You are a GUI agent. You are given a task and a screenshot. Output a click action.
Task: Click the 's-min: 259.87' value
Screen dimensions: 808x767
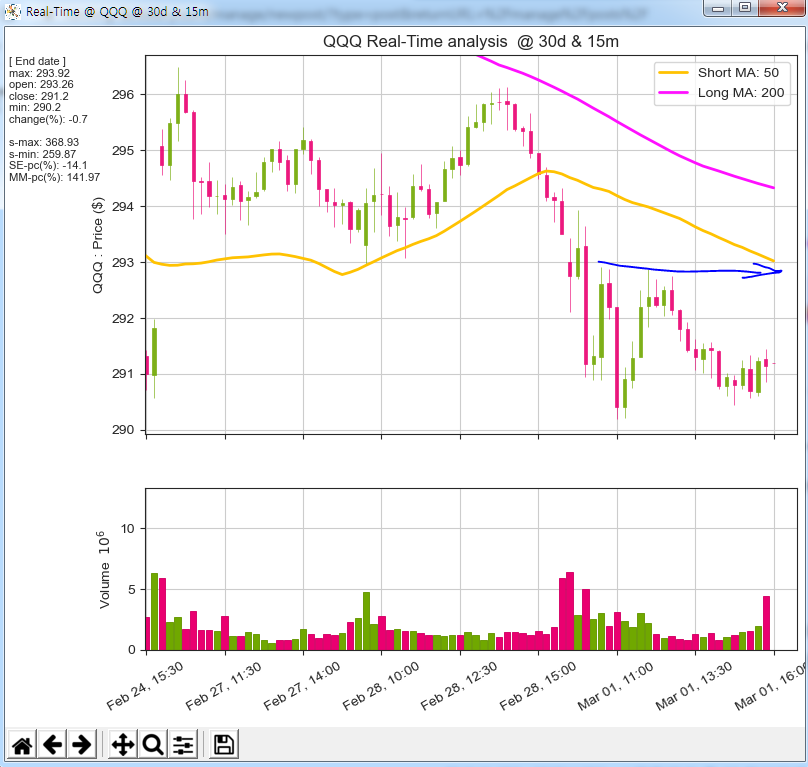42,154
